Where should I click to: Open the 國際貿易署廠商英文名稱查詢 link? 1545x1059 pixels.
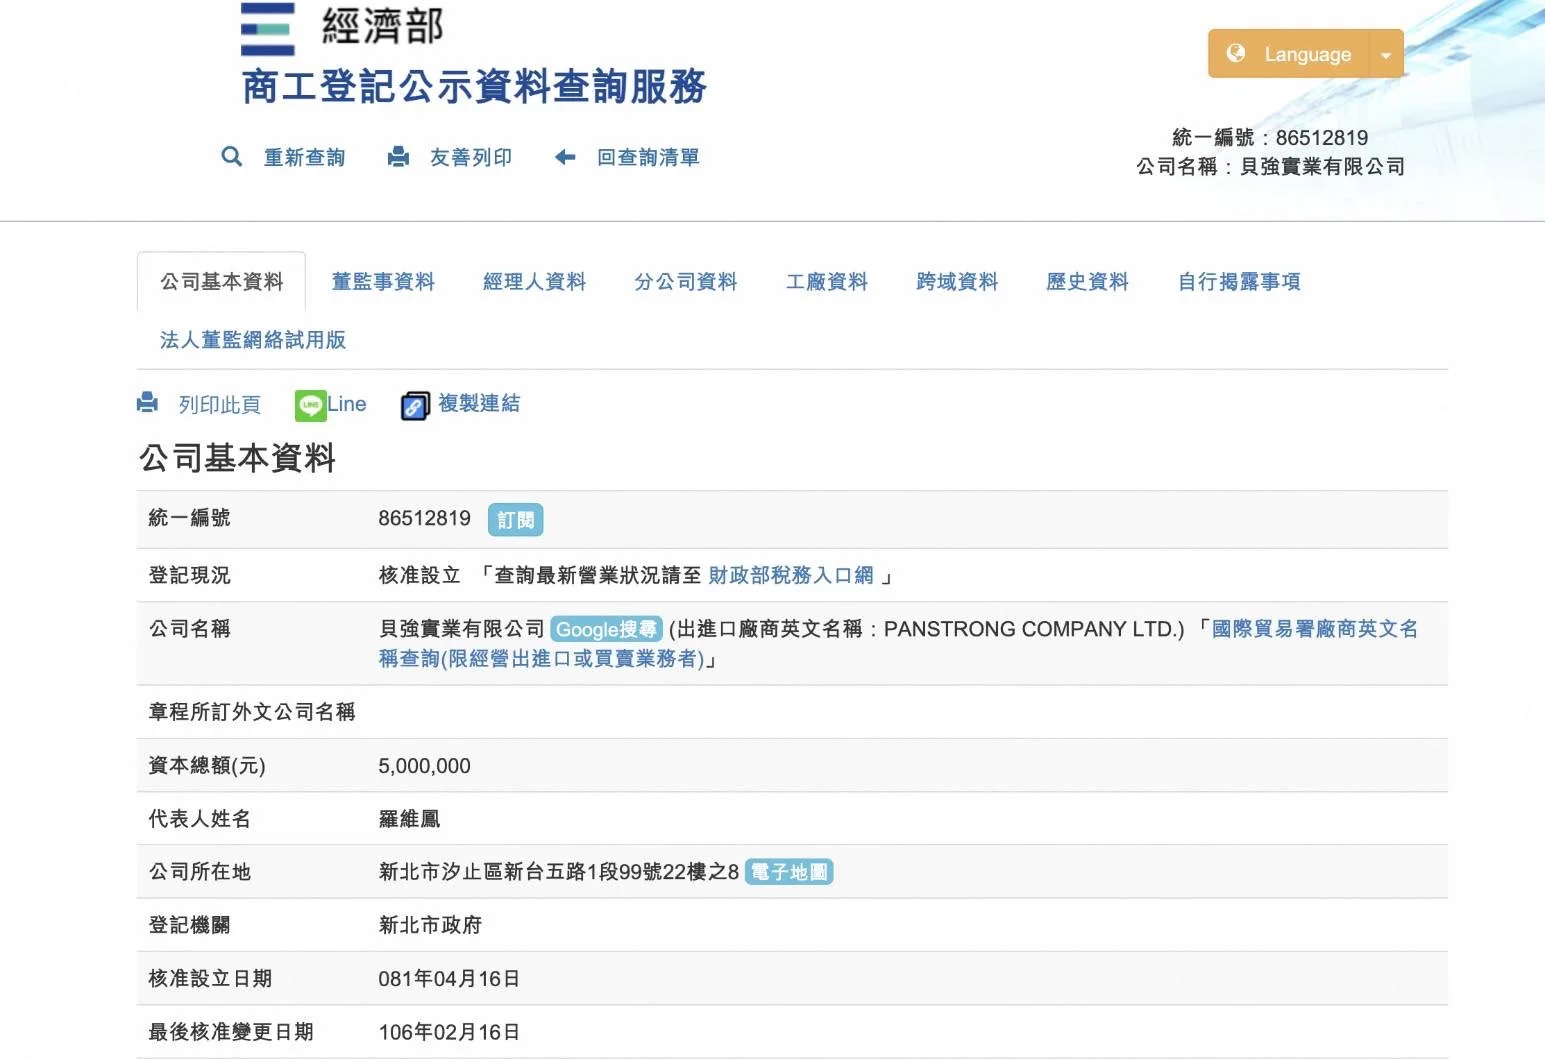[1314, 629]
